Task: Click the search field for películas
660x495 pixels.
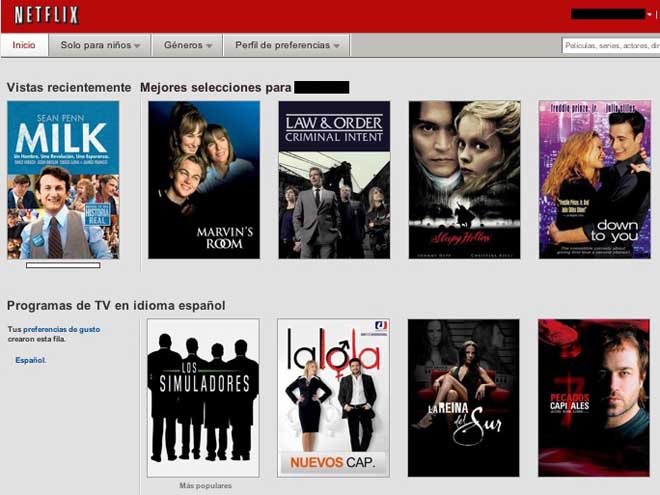Action: pyautogui.click(x=610, y=45)
